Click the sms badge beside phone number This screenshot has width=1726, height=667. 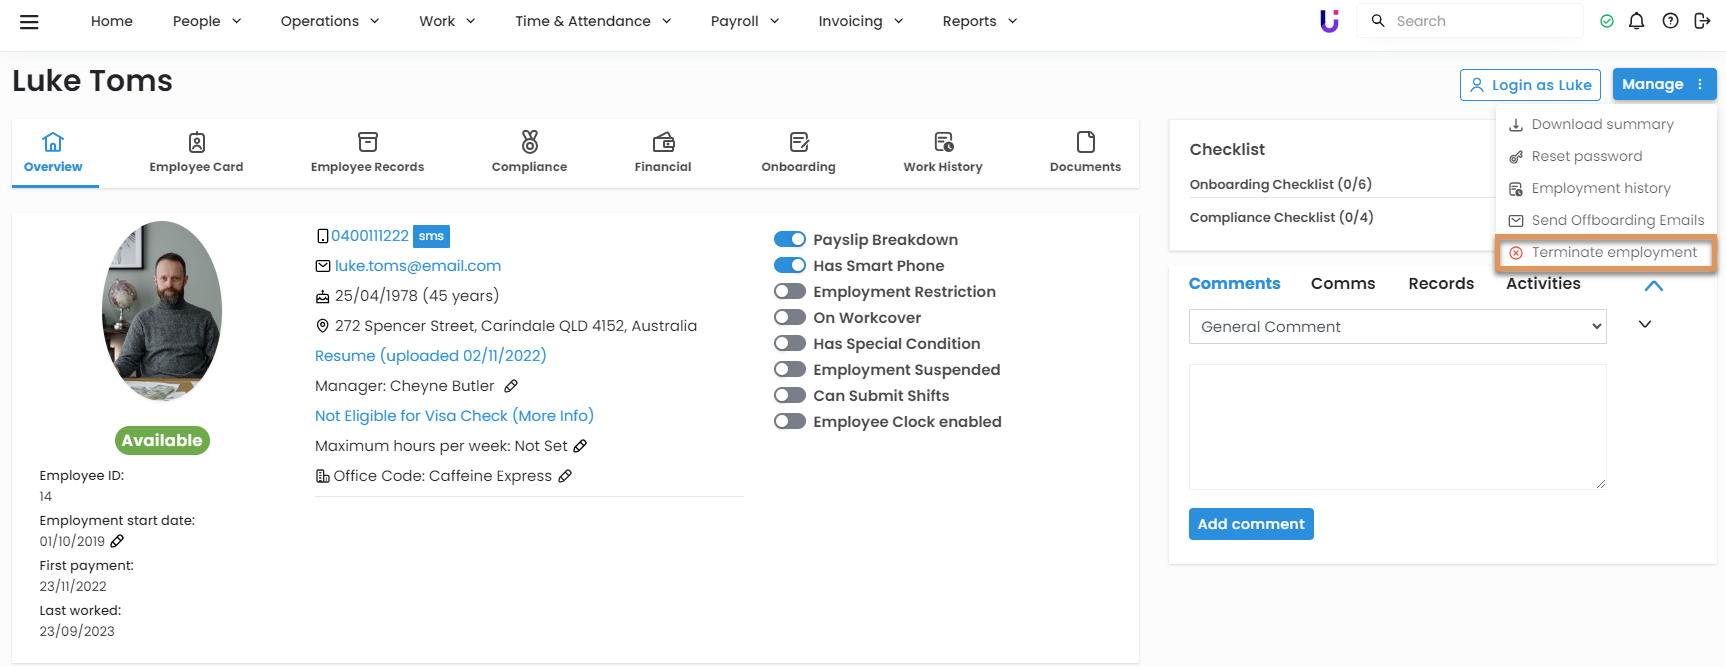coord(431,236)
